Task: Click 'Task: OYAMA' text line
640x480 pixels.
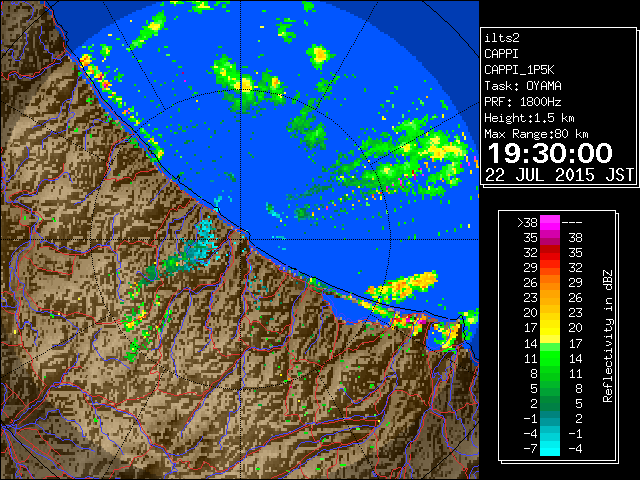Action: coord(523,86)
